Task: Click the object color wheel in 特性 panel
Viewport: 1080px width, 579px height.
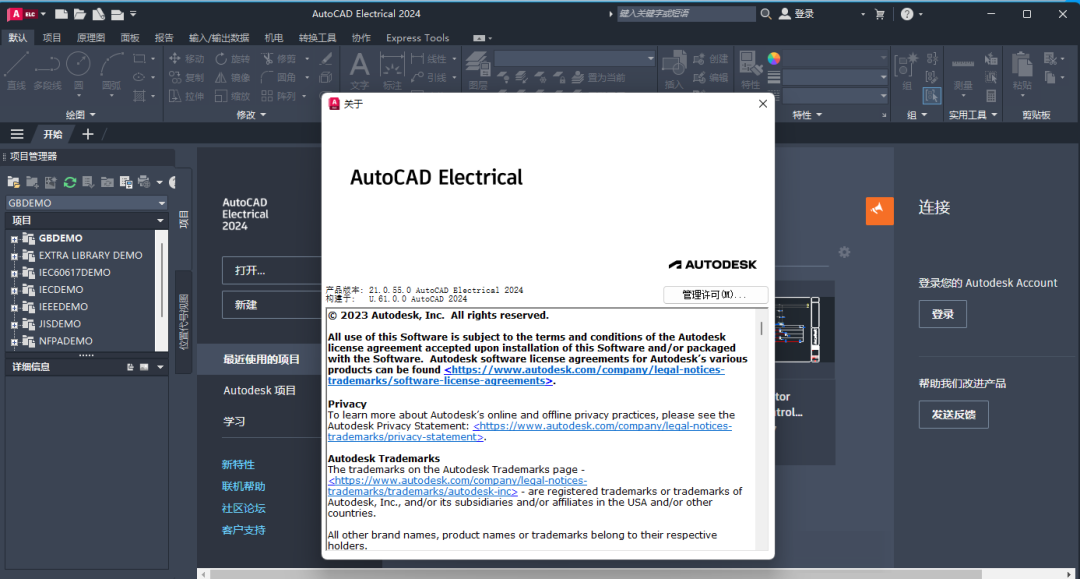Action: point(774,58)
